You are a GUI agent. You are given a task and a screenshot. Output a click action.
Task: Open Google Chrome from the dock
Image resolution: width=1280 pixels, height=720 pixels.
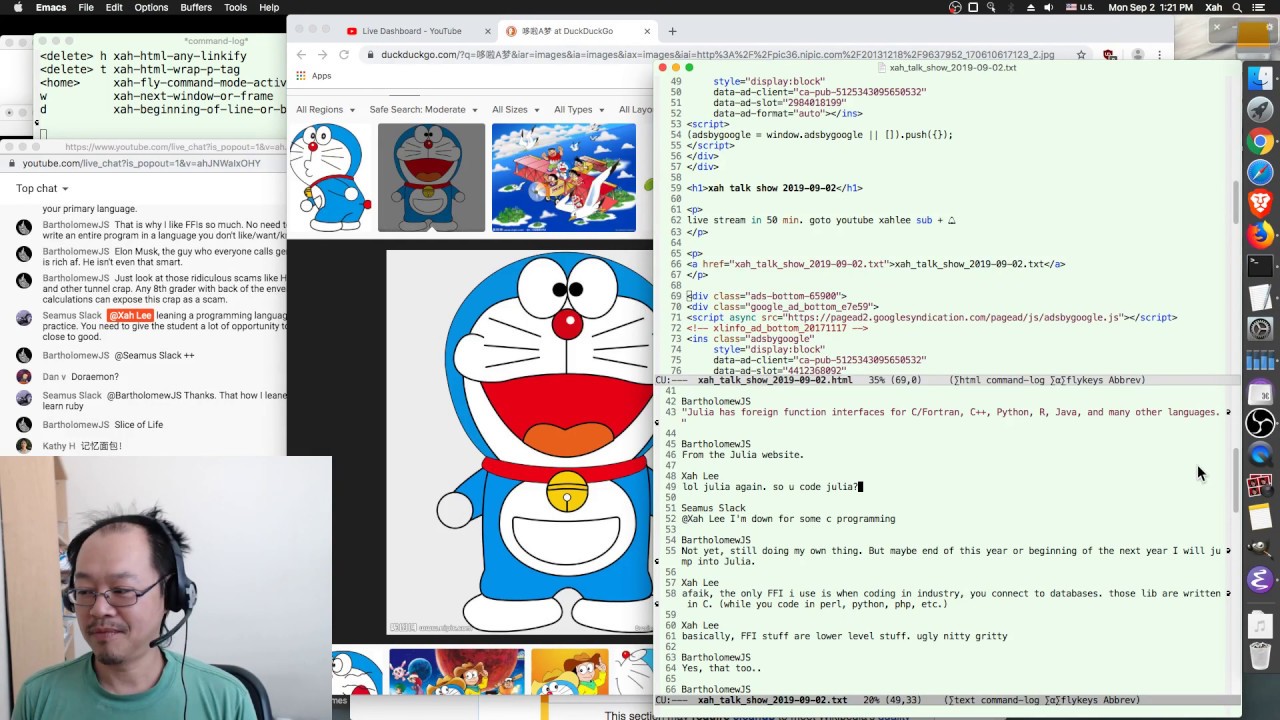tap(1260, 141)
